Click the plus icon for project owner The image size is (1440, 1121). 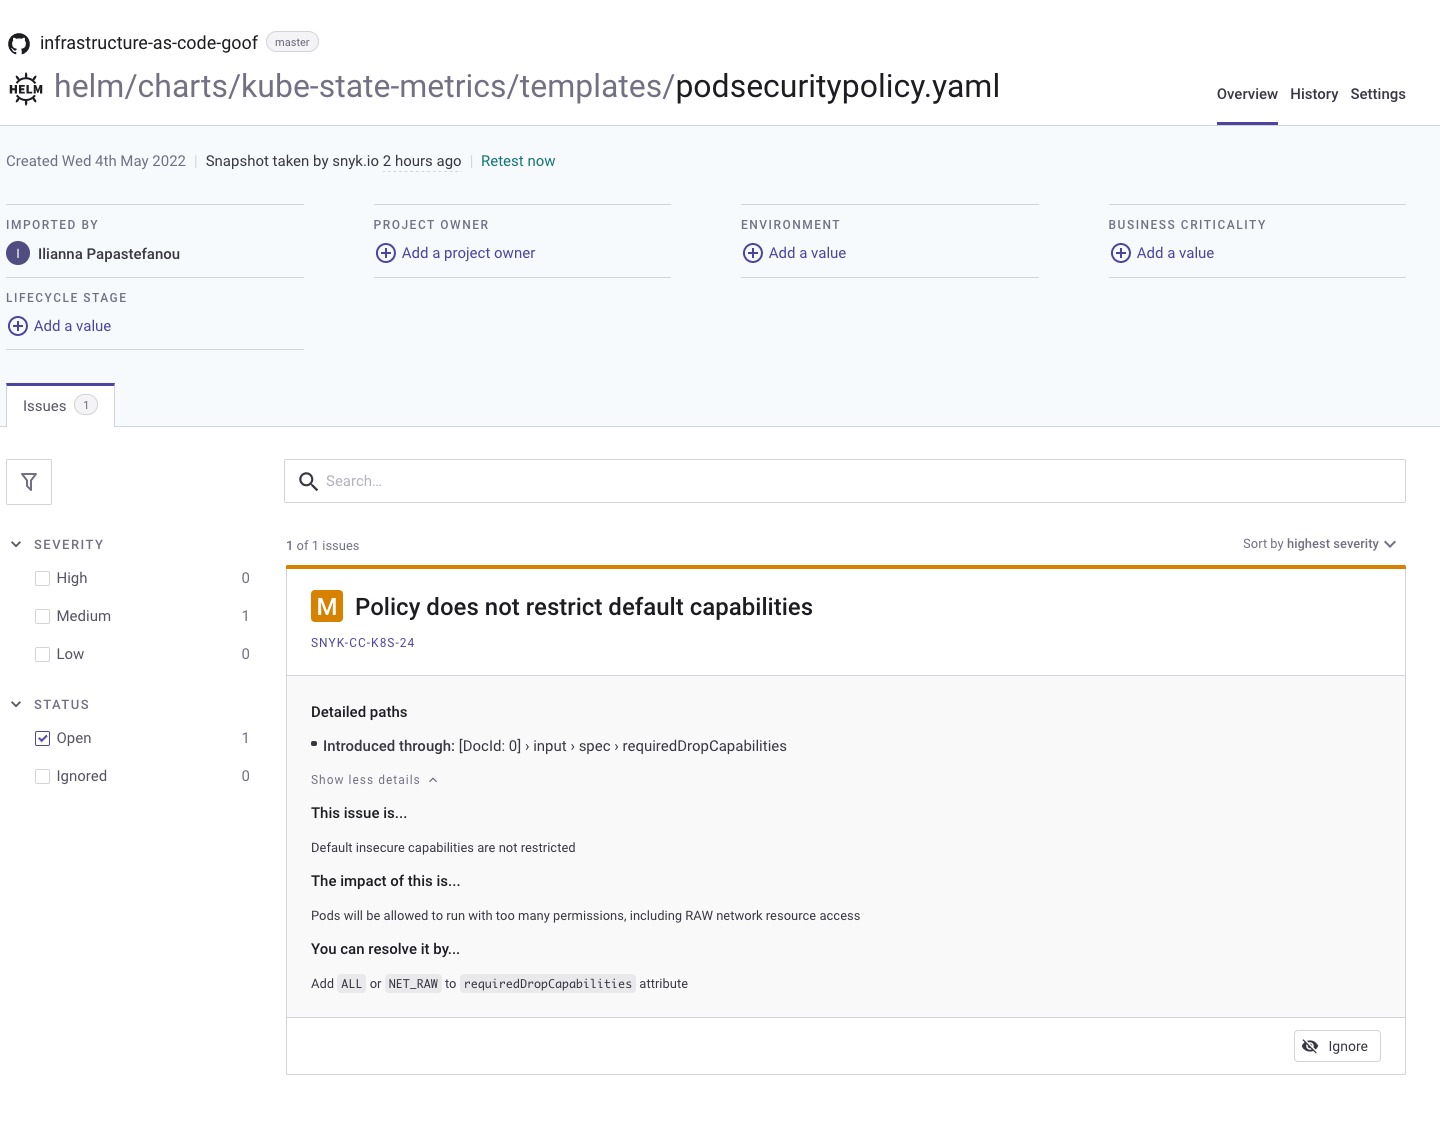pos(386,253)
